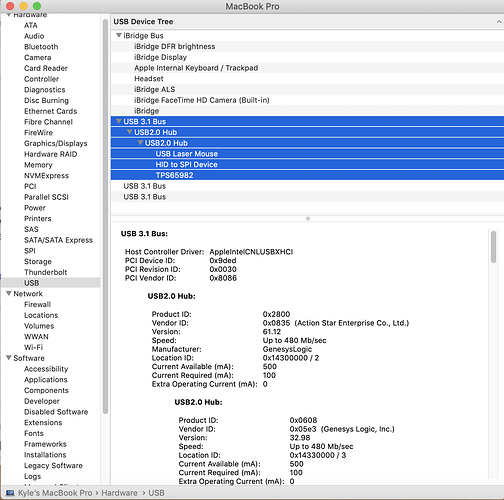Select iBridge Display device row
This screenshot has width=504, height=500.
[x=307, y=57]
